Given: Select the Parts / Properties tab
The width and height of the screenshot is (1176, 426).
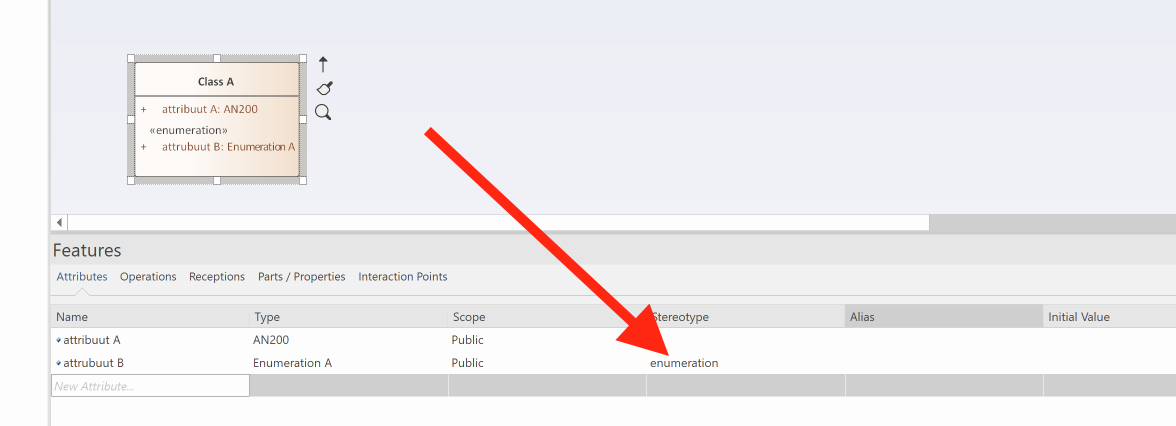Looking at the screenshot, I should click(301, 277).
